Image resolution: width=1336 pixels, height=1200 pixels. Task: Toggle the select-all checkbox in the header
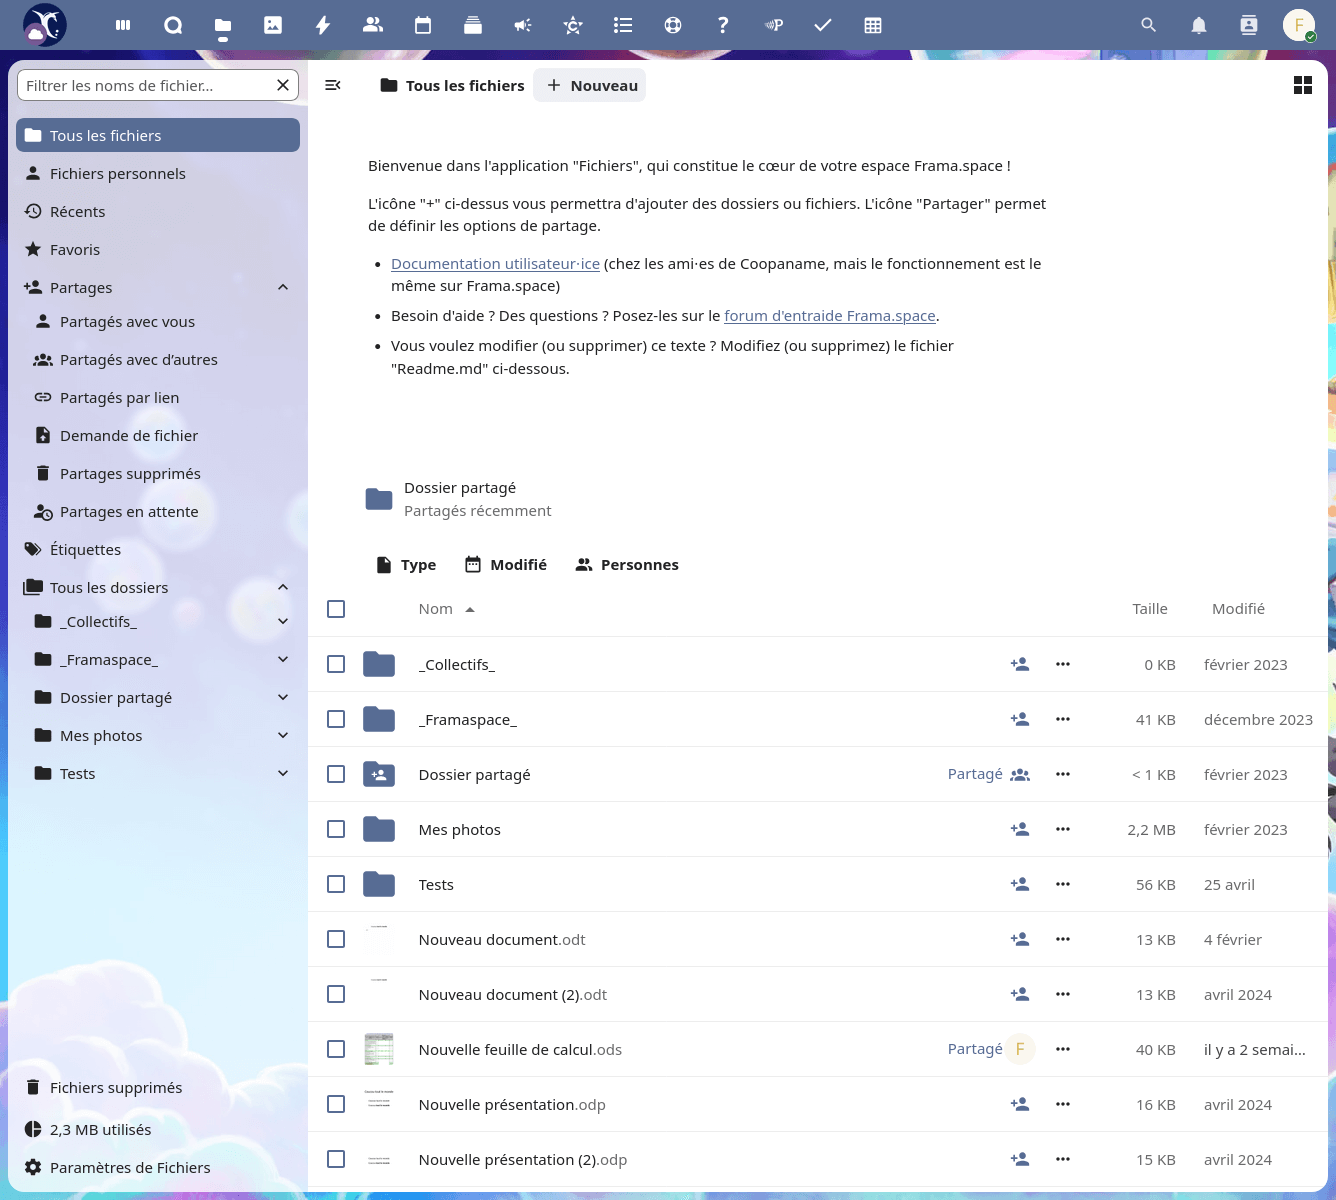pyautogui.click(x=336, y=609)
